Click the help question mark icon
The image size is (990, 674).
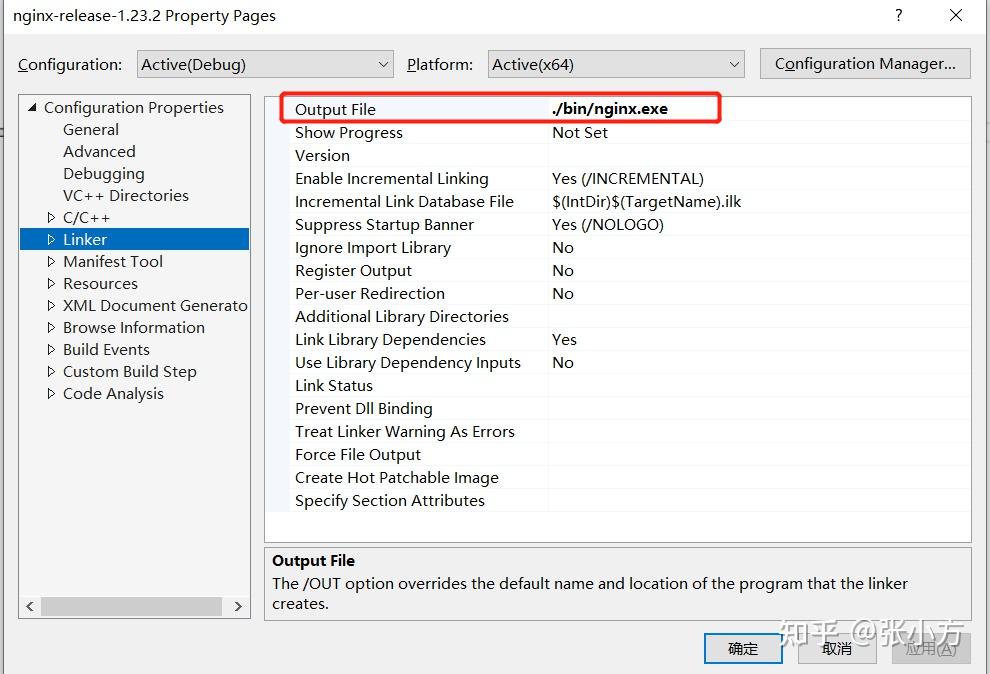[x=898, y=16]
